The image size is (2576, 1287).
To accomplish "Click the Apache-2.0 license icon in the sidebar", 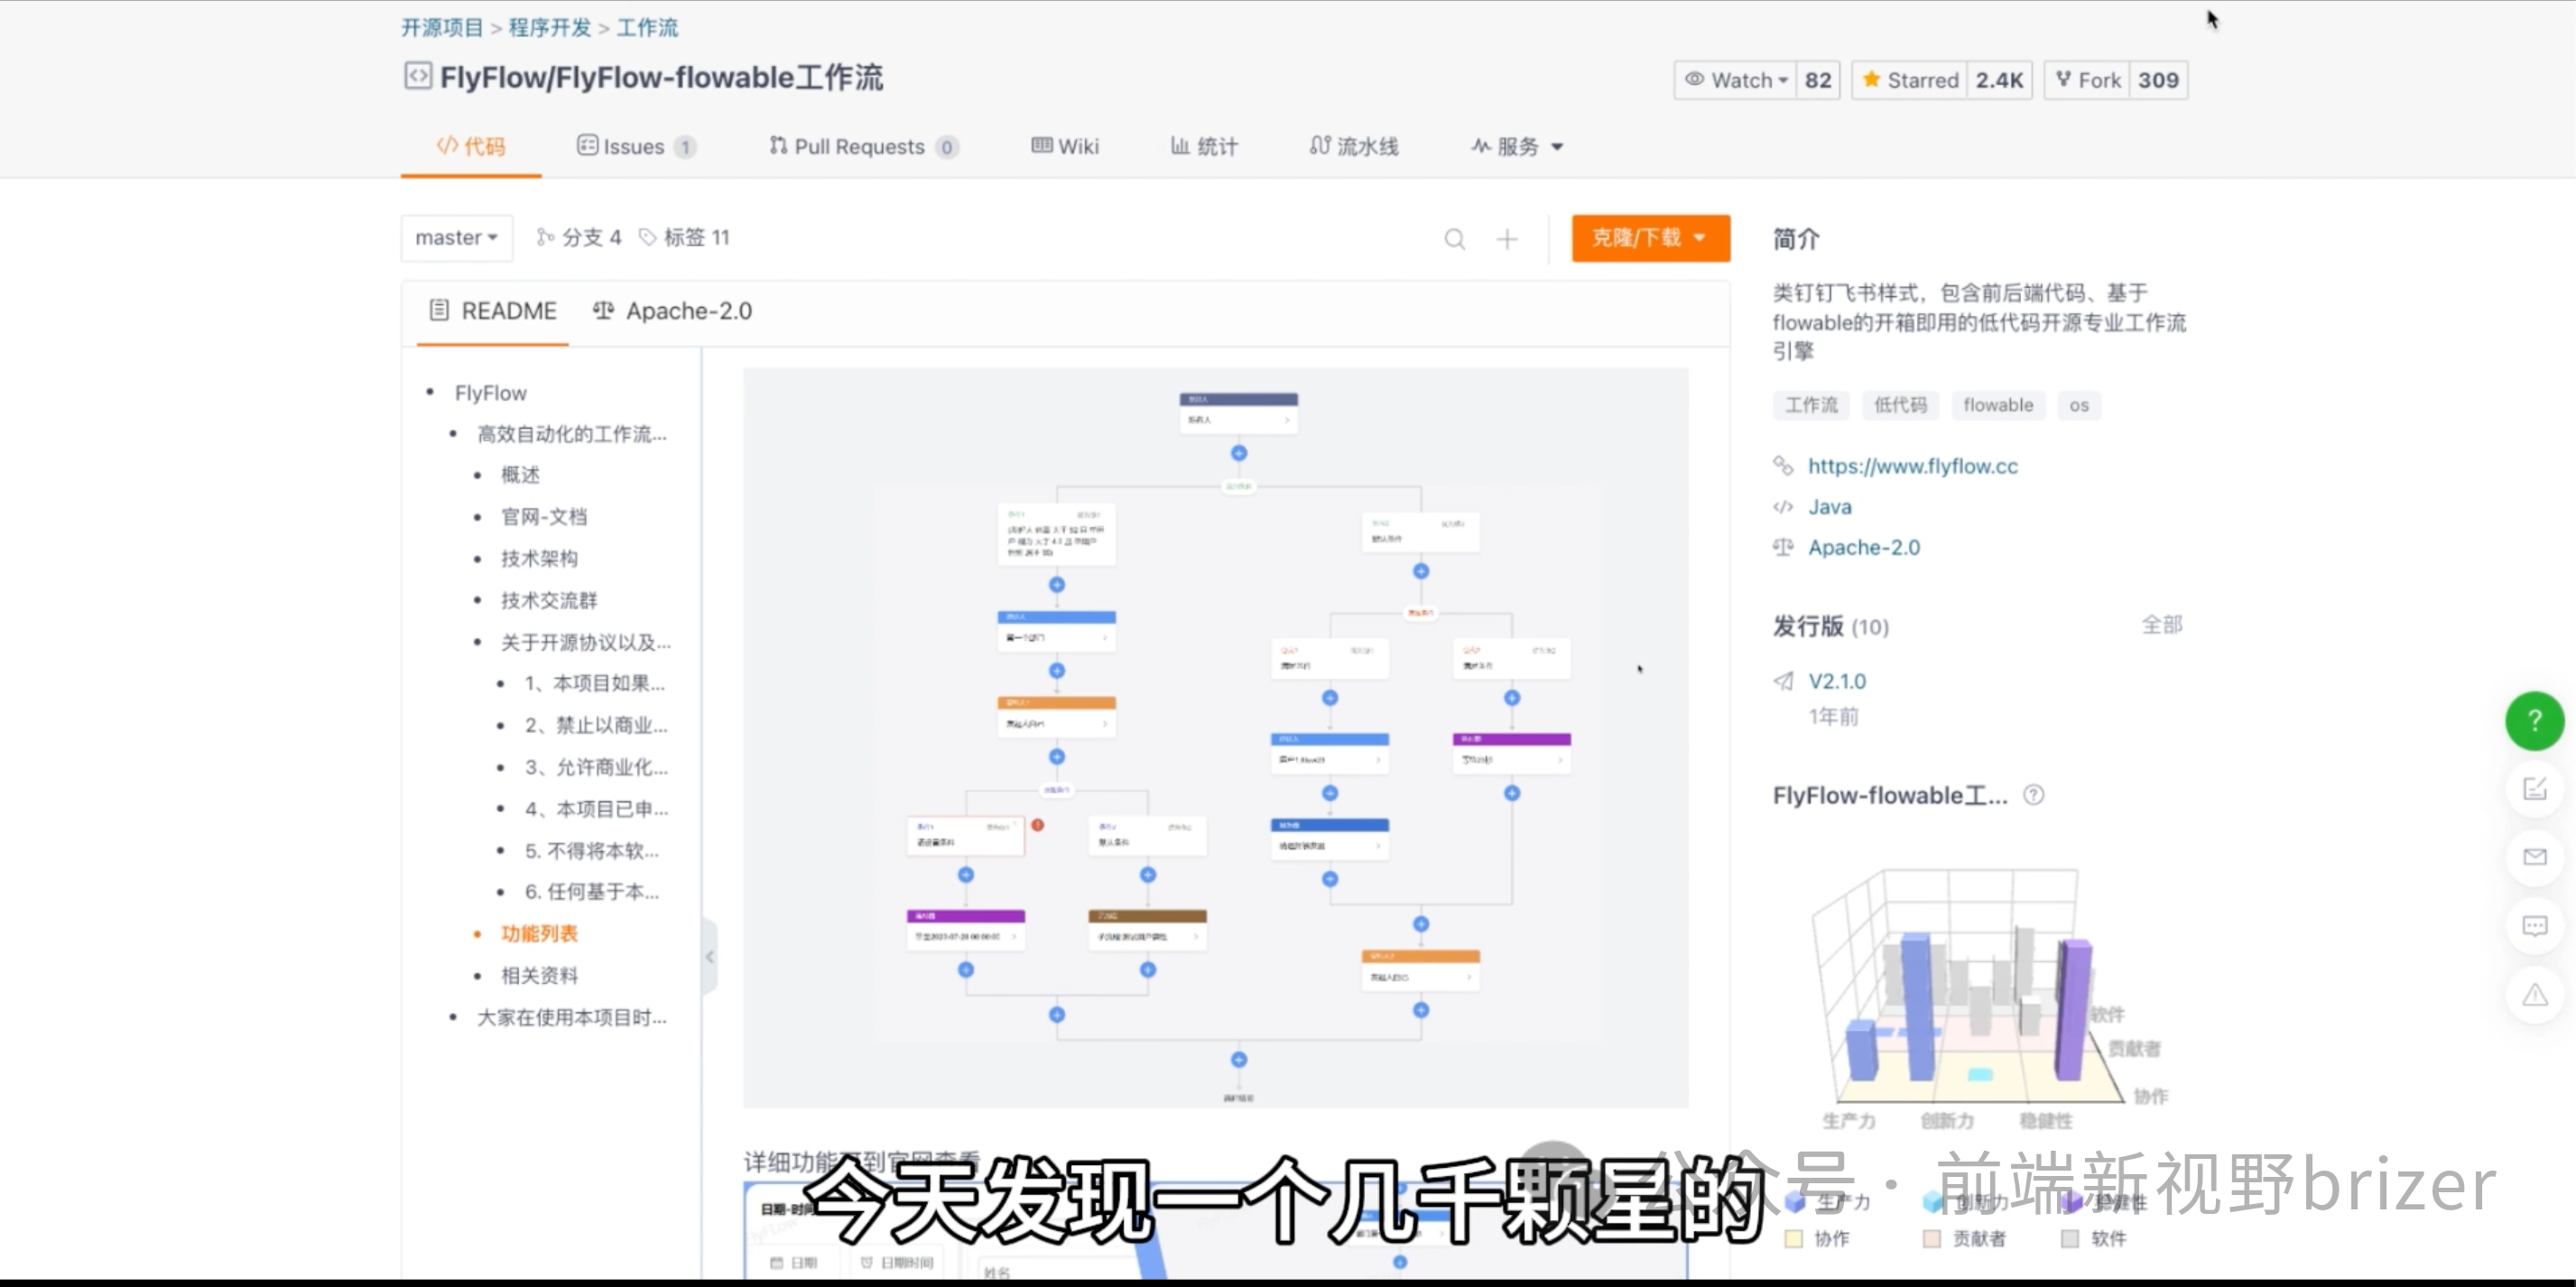I will 1783,547.
